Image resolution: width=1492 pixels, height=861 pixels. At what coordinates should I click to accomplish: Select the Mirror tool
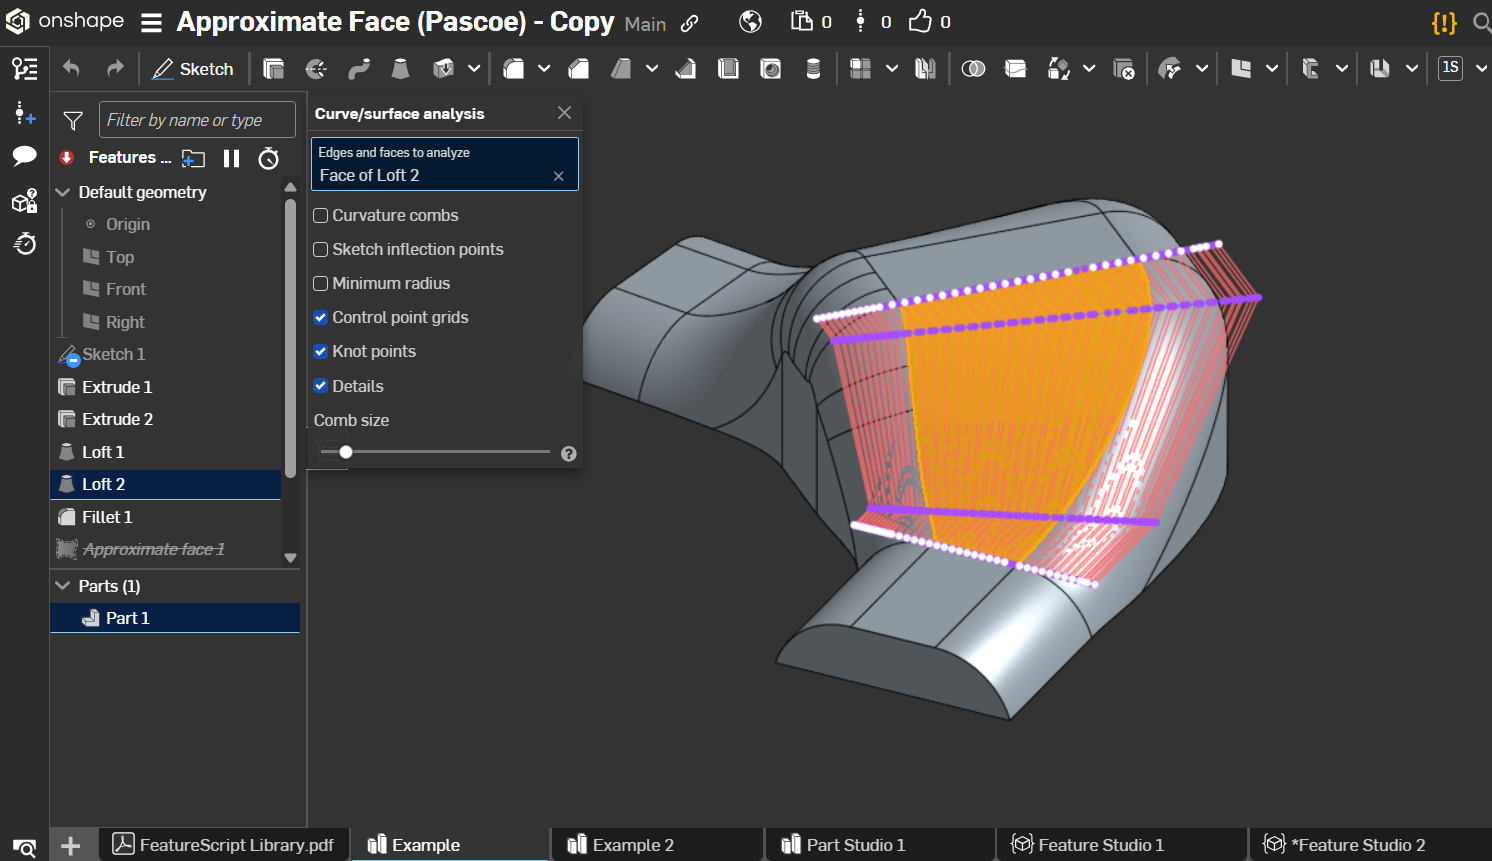tap(925, 68)
